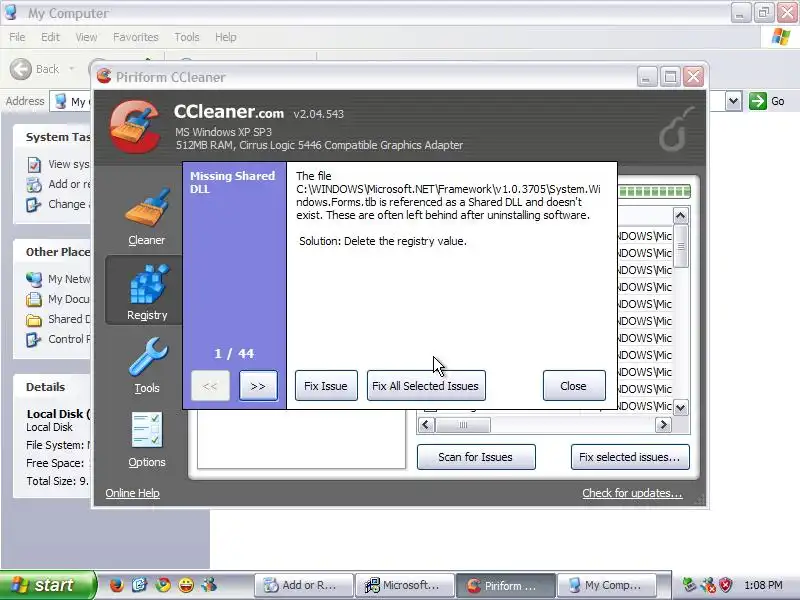Click horizontal scrollbar thumb in results list

click(463, 424)
